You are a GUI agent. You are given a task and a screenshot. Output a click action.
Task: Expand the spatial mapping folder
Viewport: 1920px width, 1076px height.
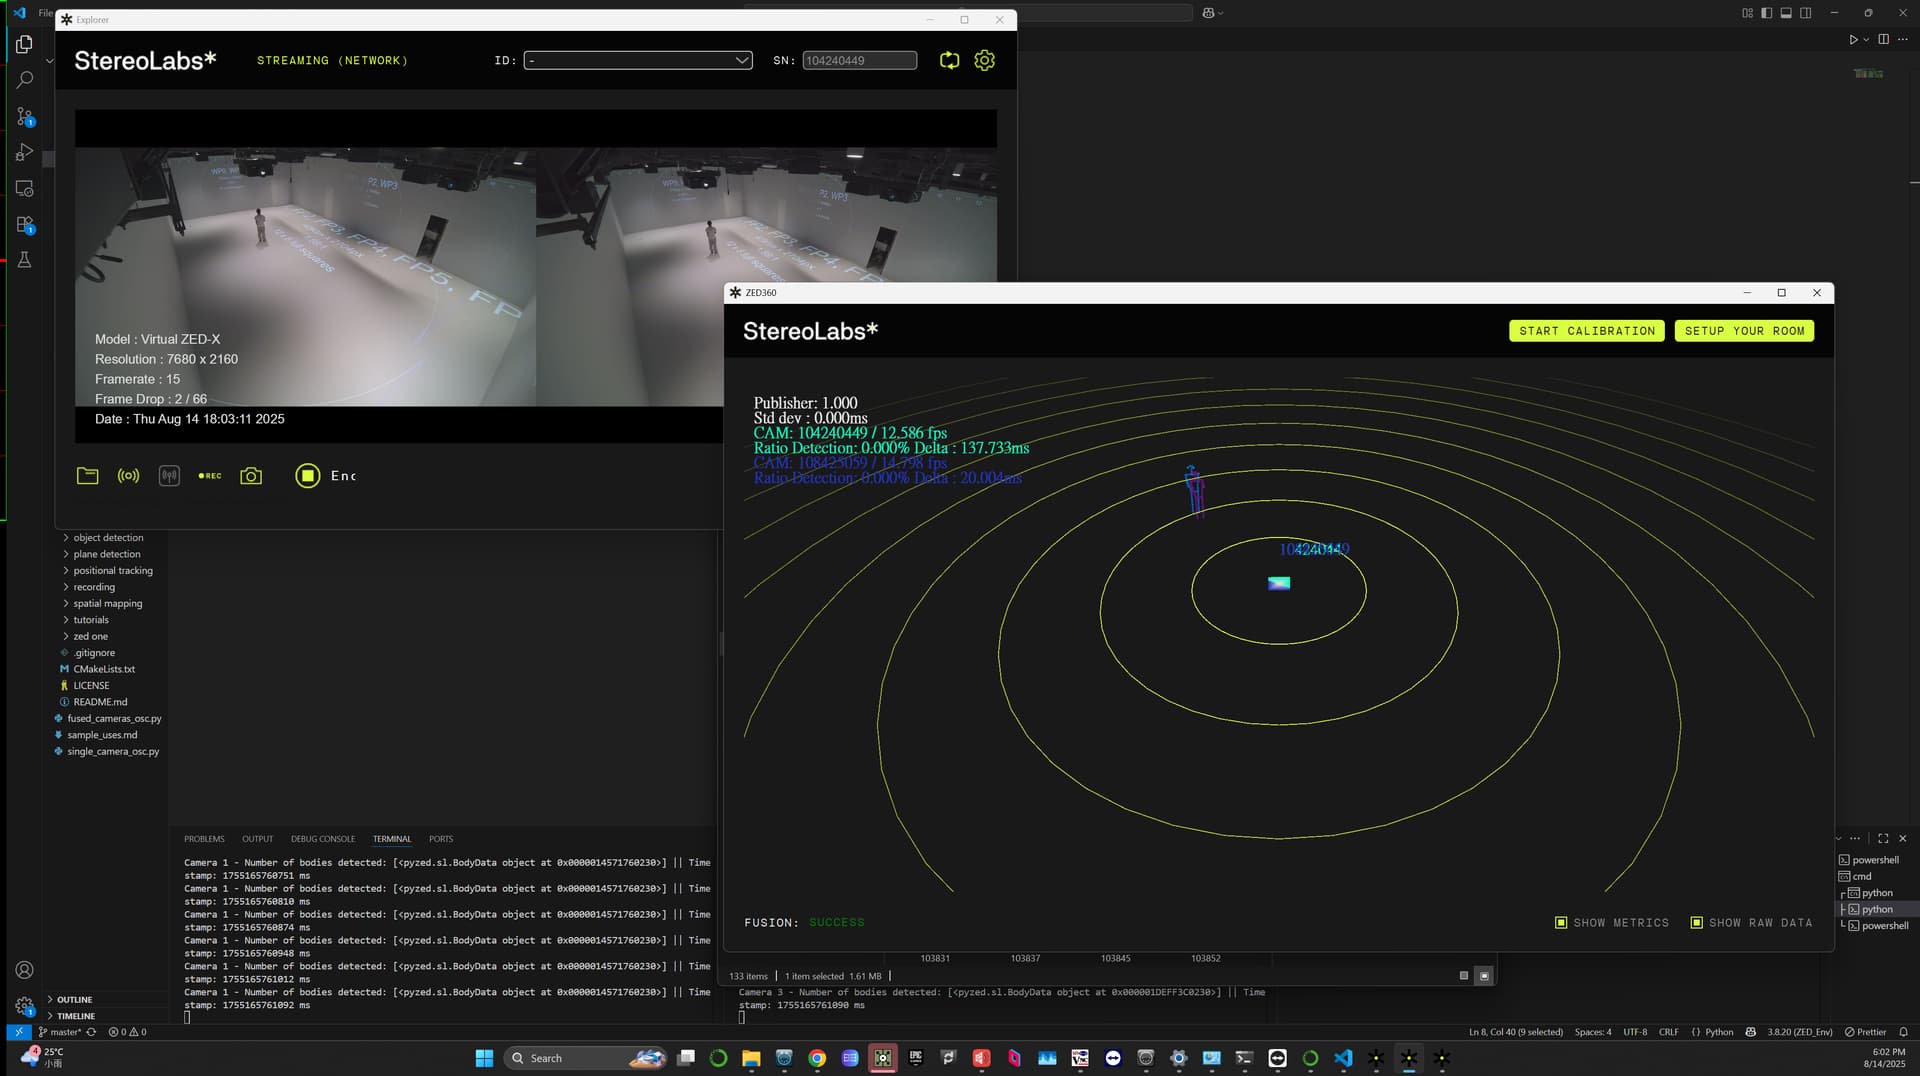(x=107, y=604)
